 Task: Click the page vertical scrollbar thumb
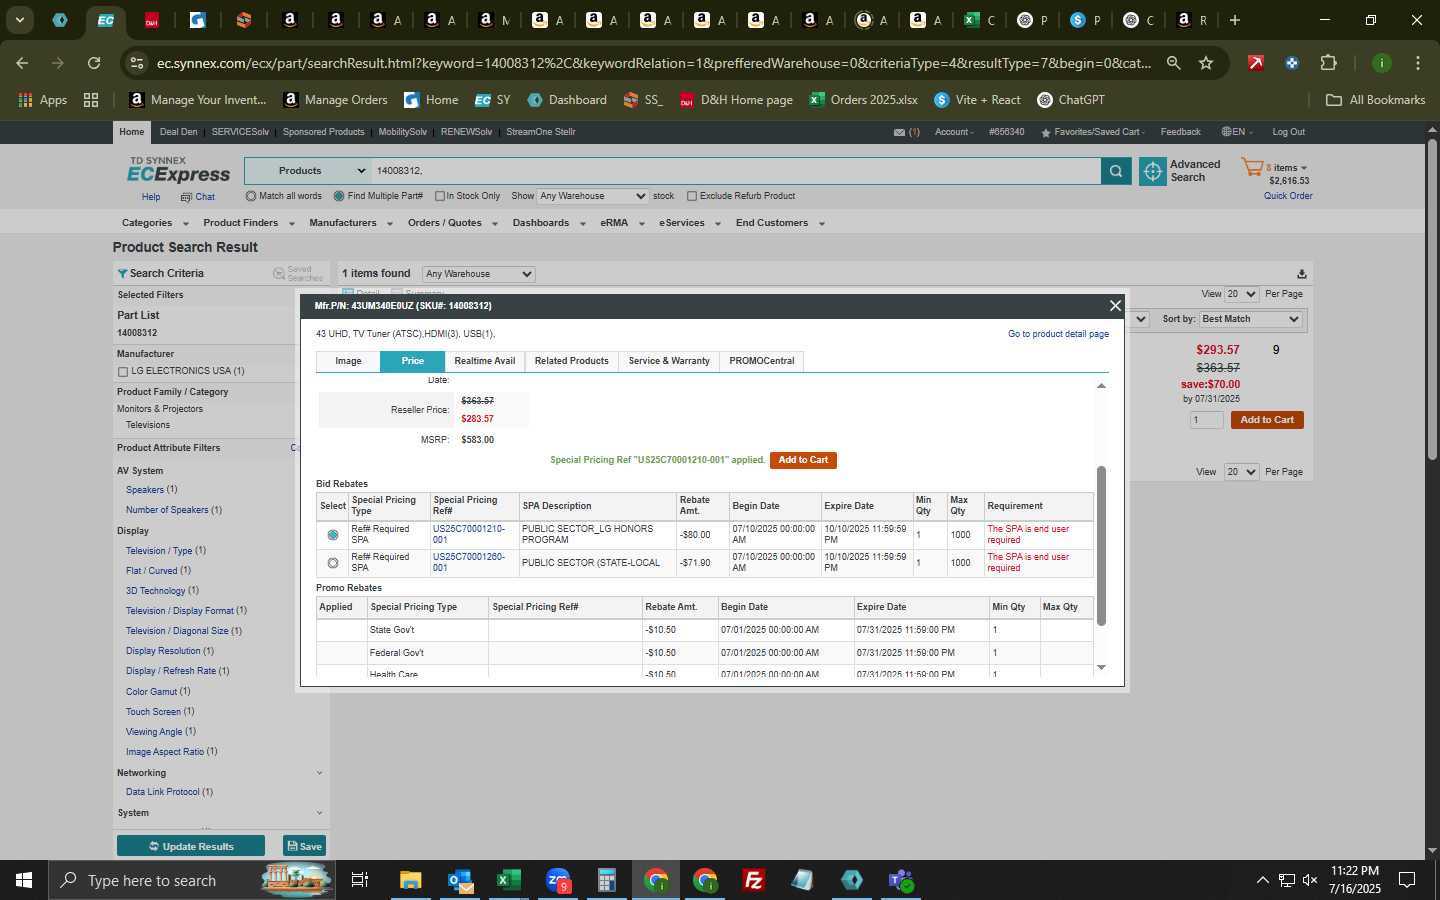(x=1432, y=300)
